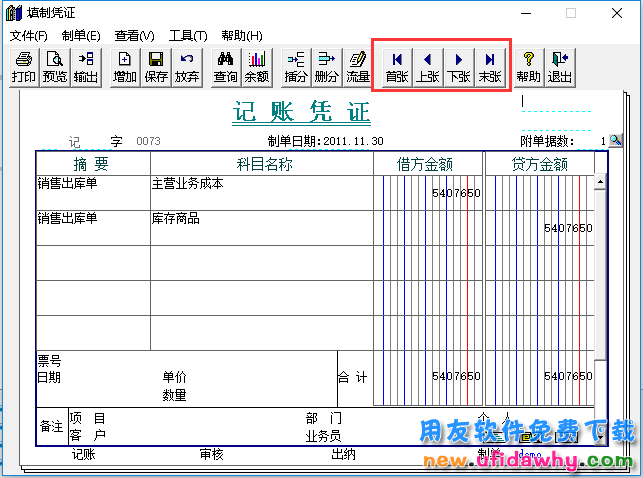Screen dimensions: 643x478
Task: Click the magnifier next to 附单据数
Action: (617, 142)
